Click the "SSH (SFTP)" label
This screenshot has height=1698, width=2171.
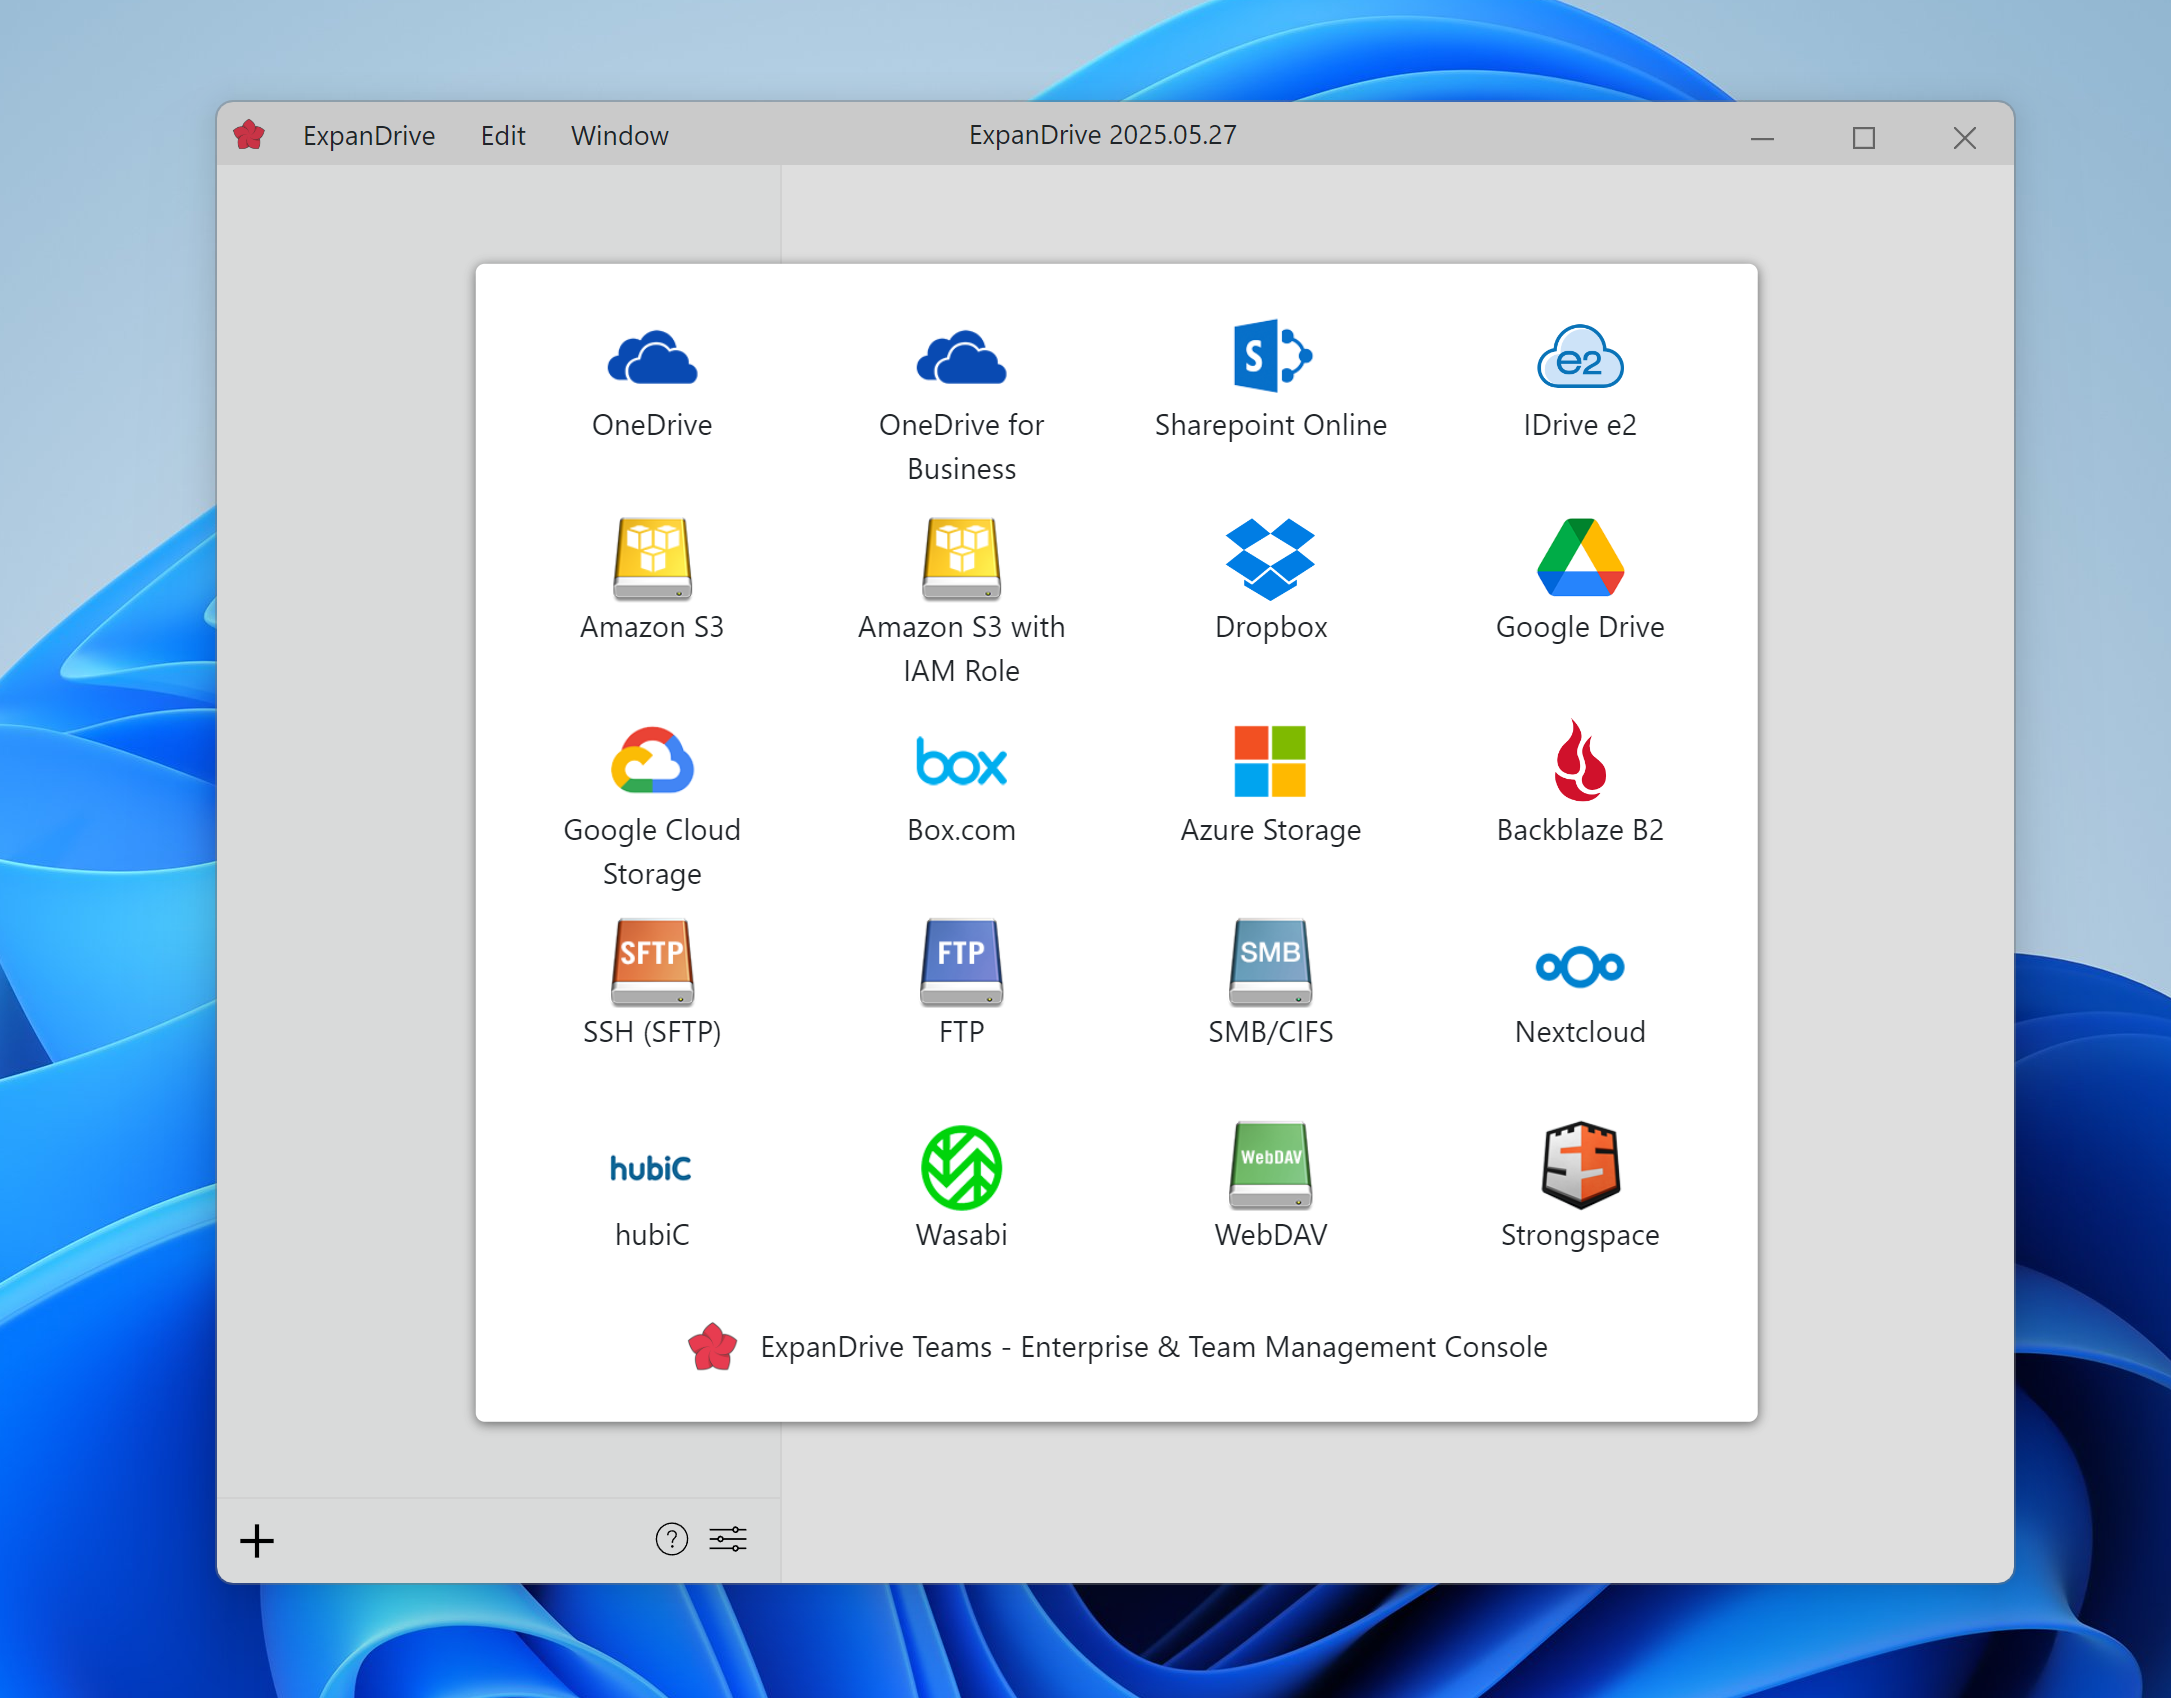point(652,1032)
